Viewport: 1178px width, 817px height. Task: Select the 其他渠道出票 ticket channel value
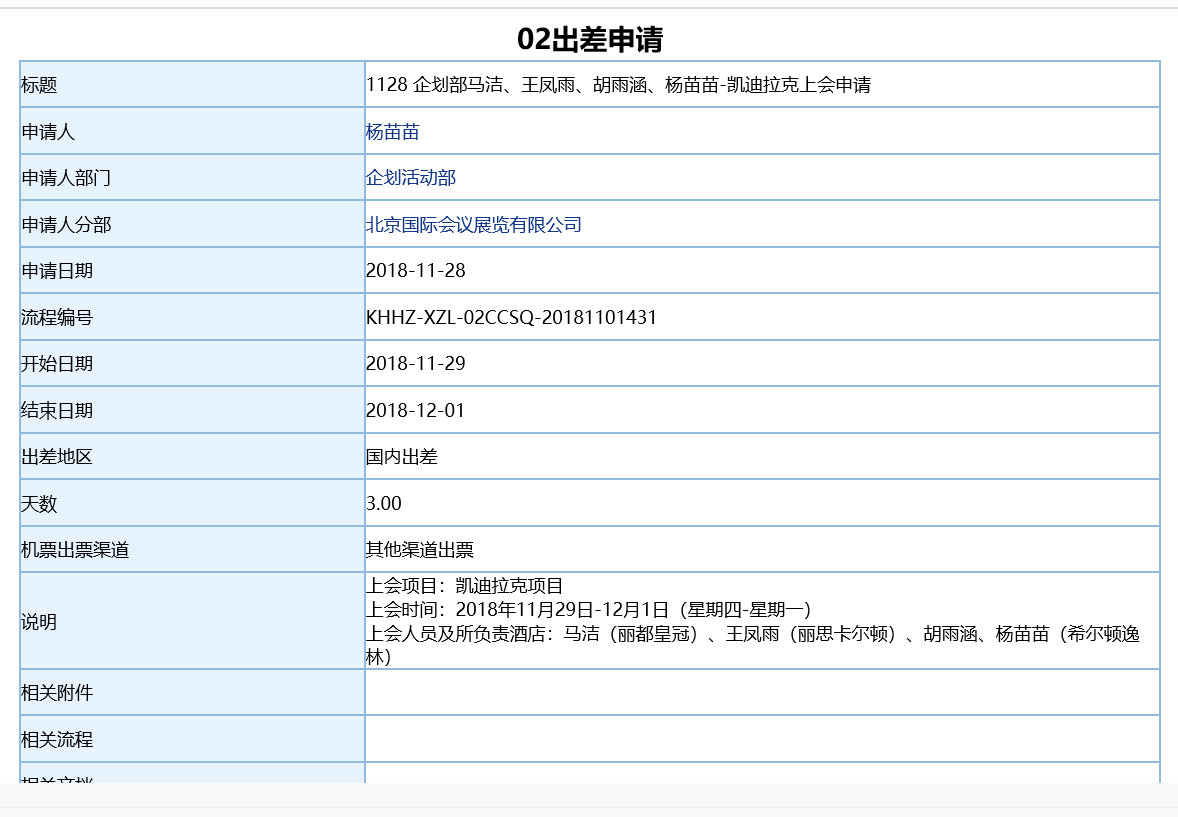tap(420, 550)
